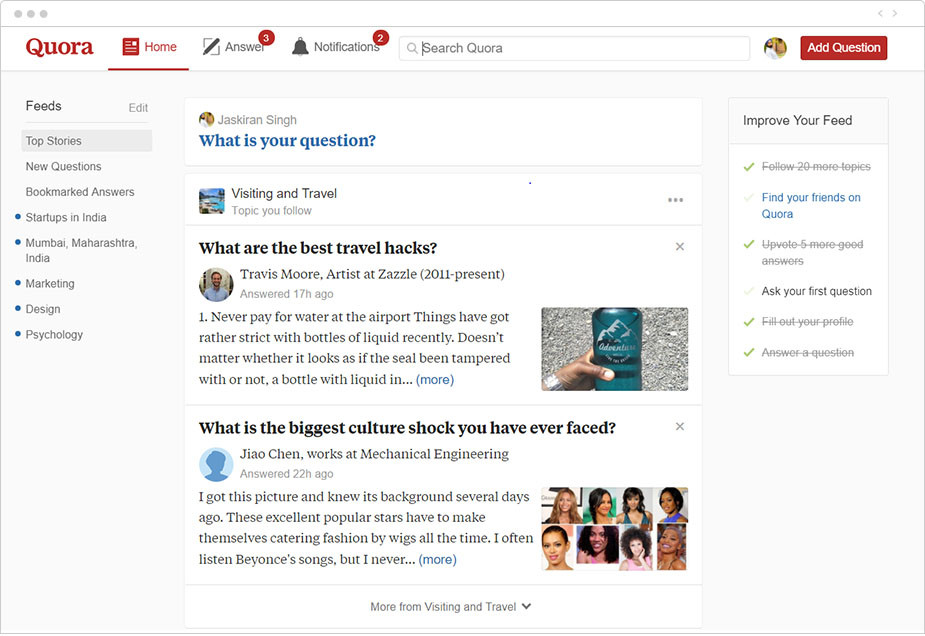Go to the Home tab

point(149,47)
